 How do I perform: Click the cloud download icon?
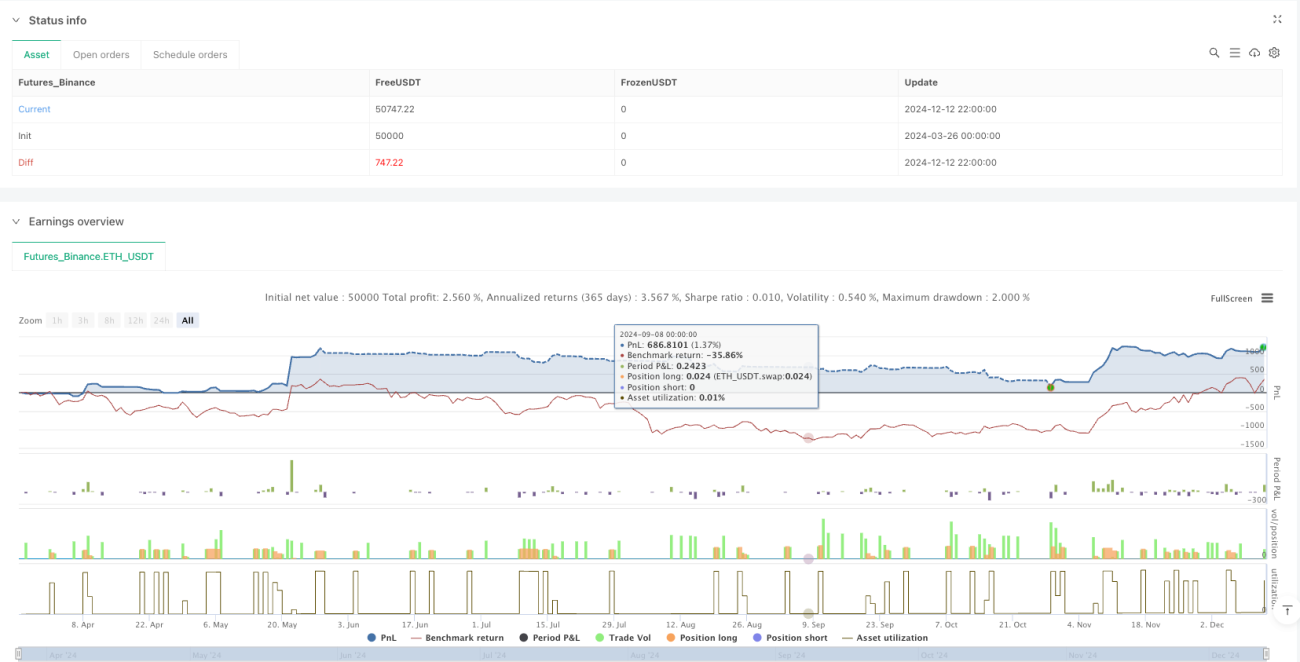pos(1254,53)
